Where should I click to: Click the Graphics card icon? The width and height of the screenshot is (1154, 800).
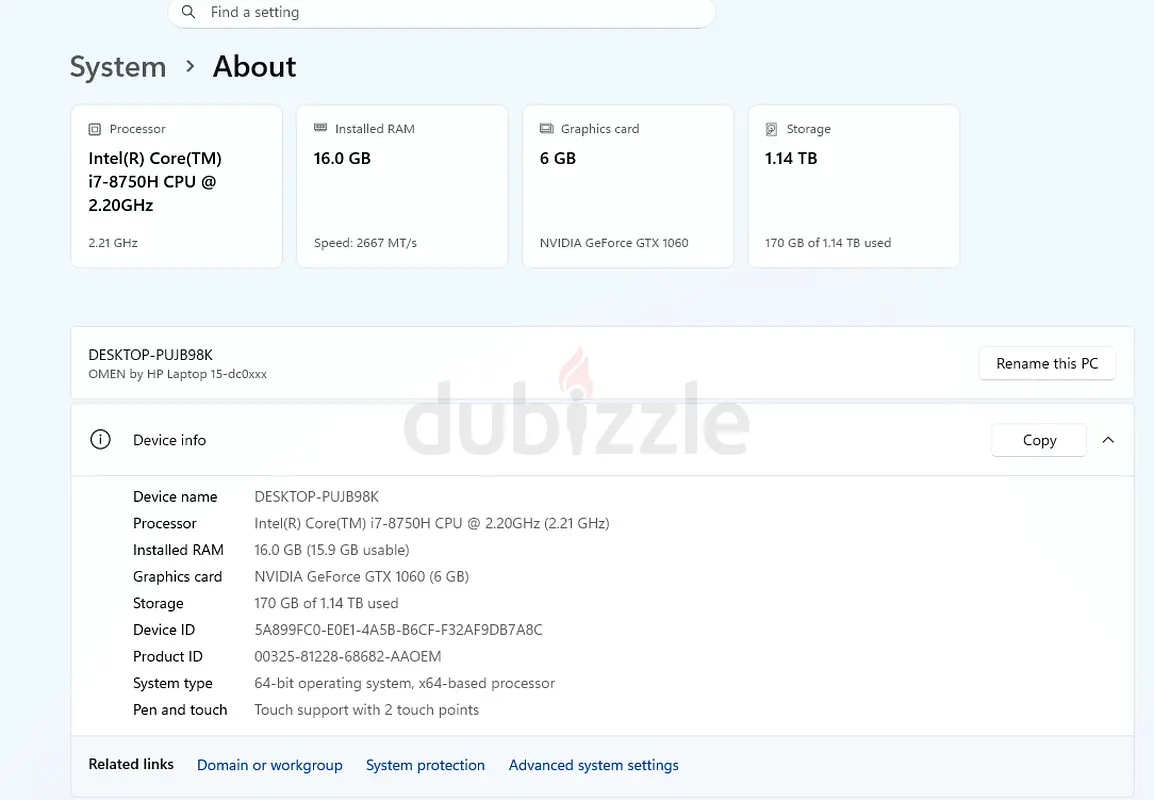click(x=546, y=129)
